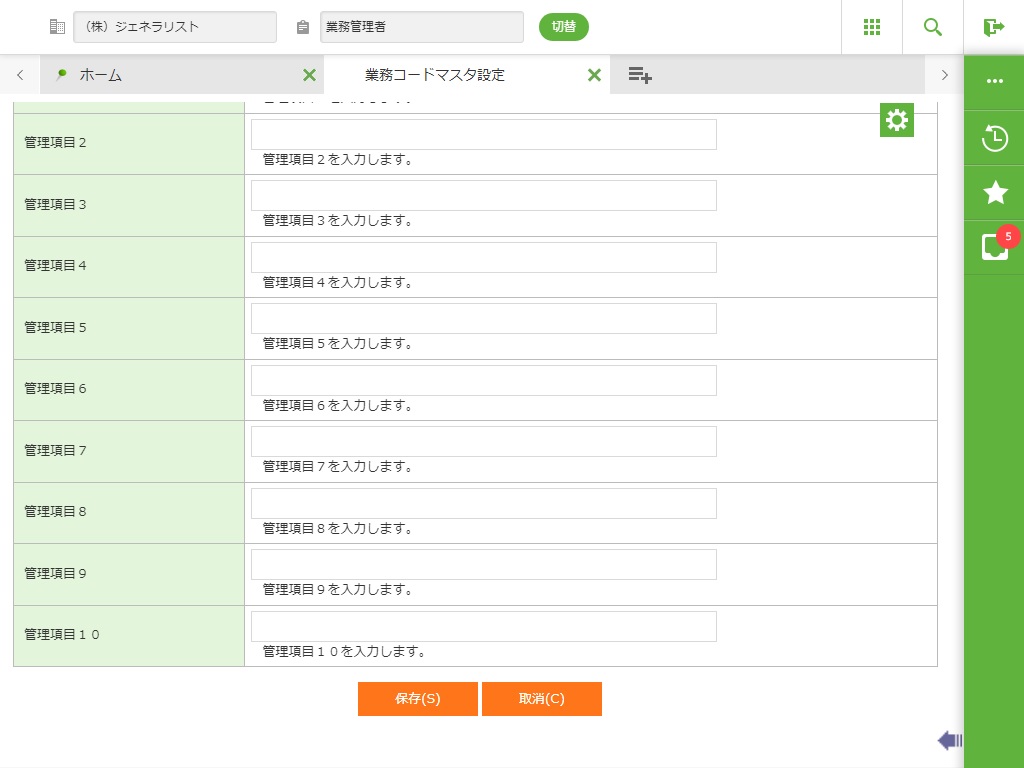The image size is (1024, 768).
Task: Click the three-dots more icon in sidebar
Action: 995,81
